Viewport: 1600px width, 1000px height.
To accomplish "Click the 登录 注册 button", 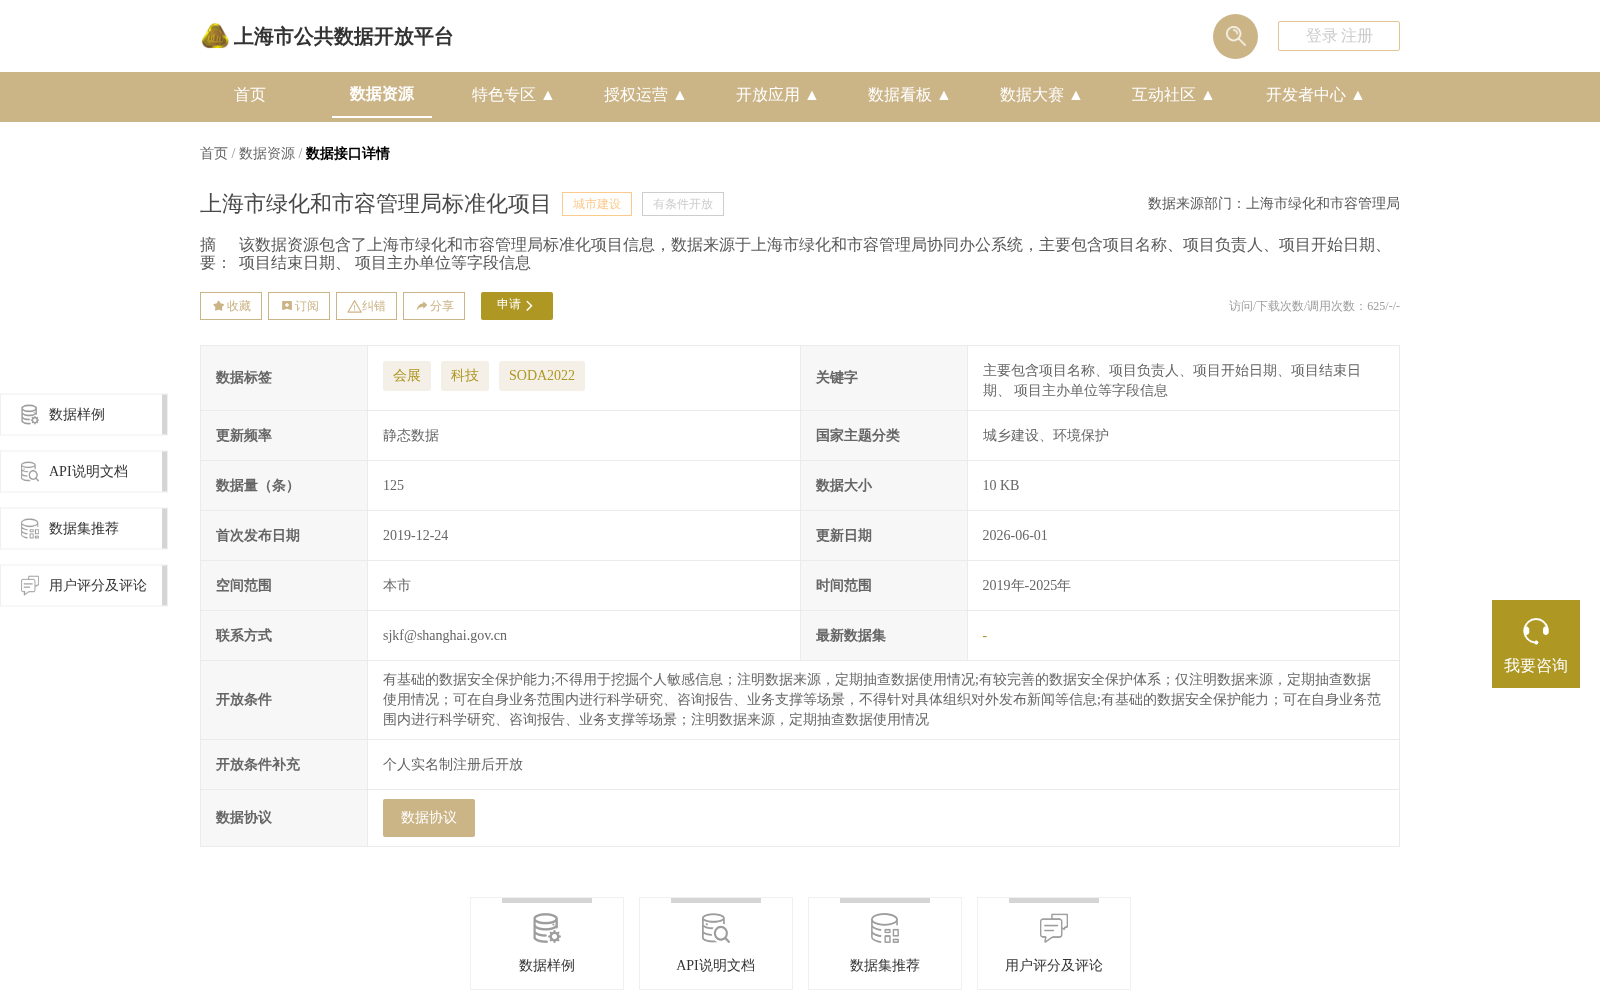I will (1339, 36).
